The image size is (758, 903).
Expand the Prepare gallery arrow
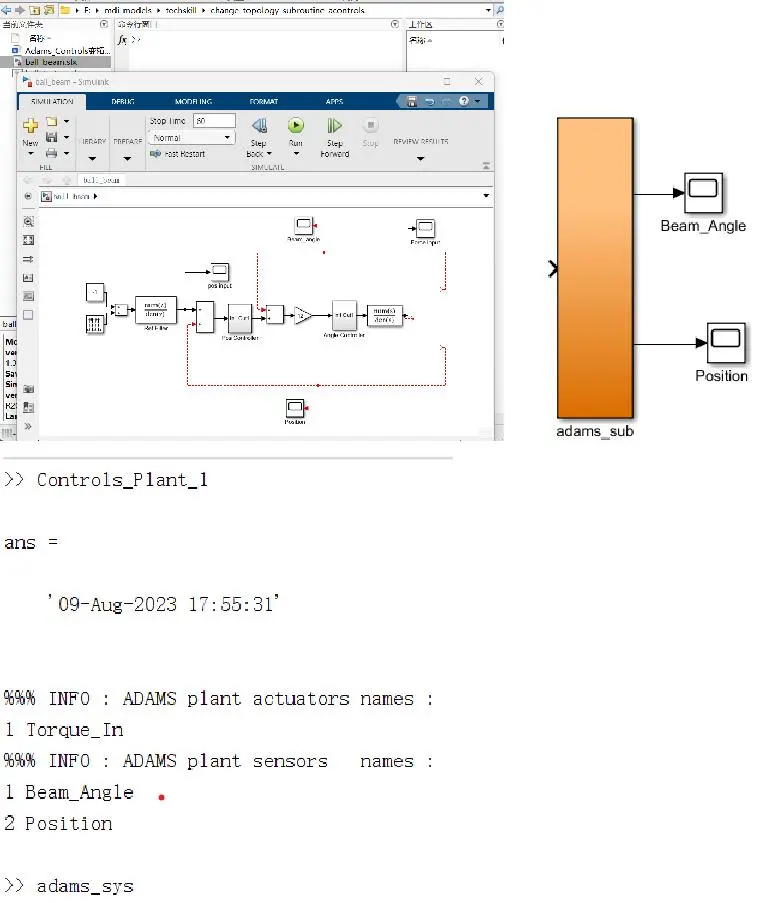tap(127, 158)
